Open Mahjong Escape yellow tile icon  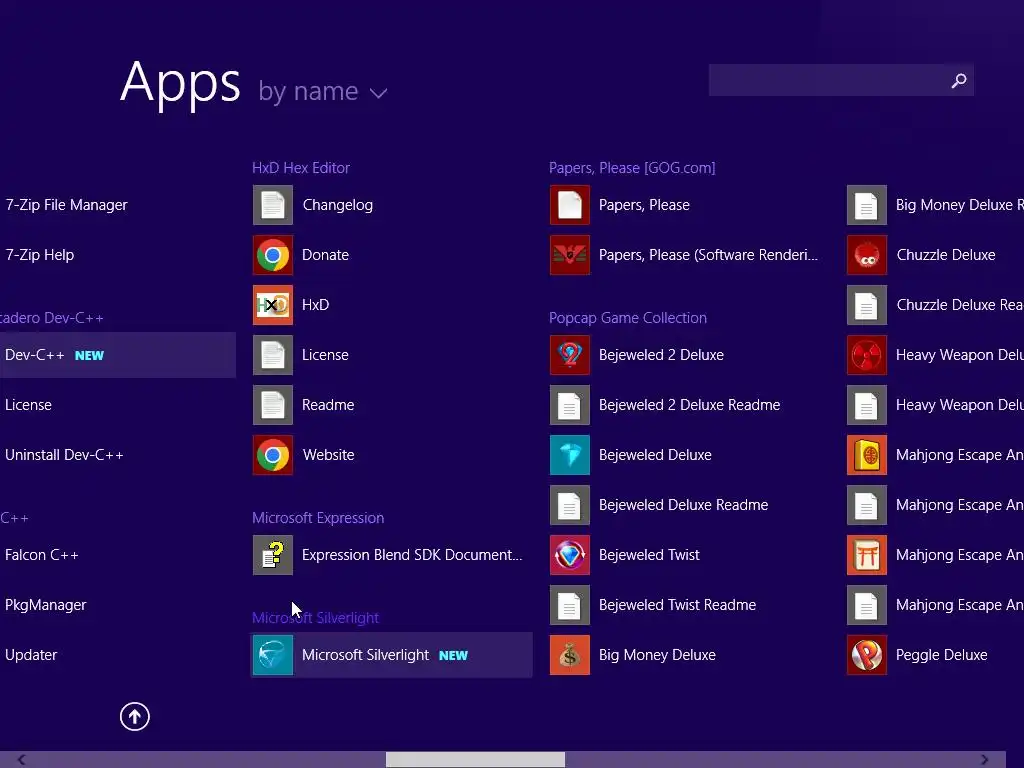(x=867, y=455)
